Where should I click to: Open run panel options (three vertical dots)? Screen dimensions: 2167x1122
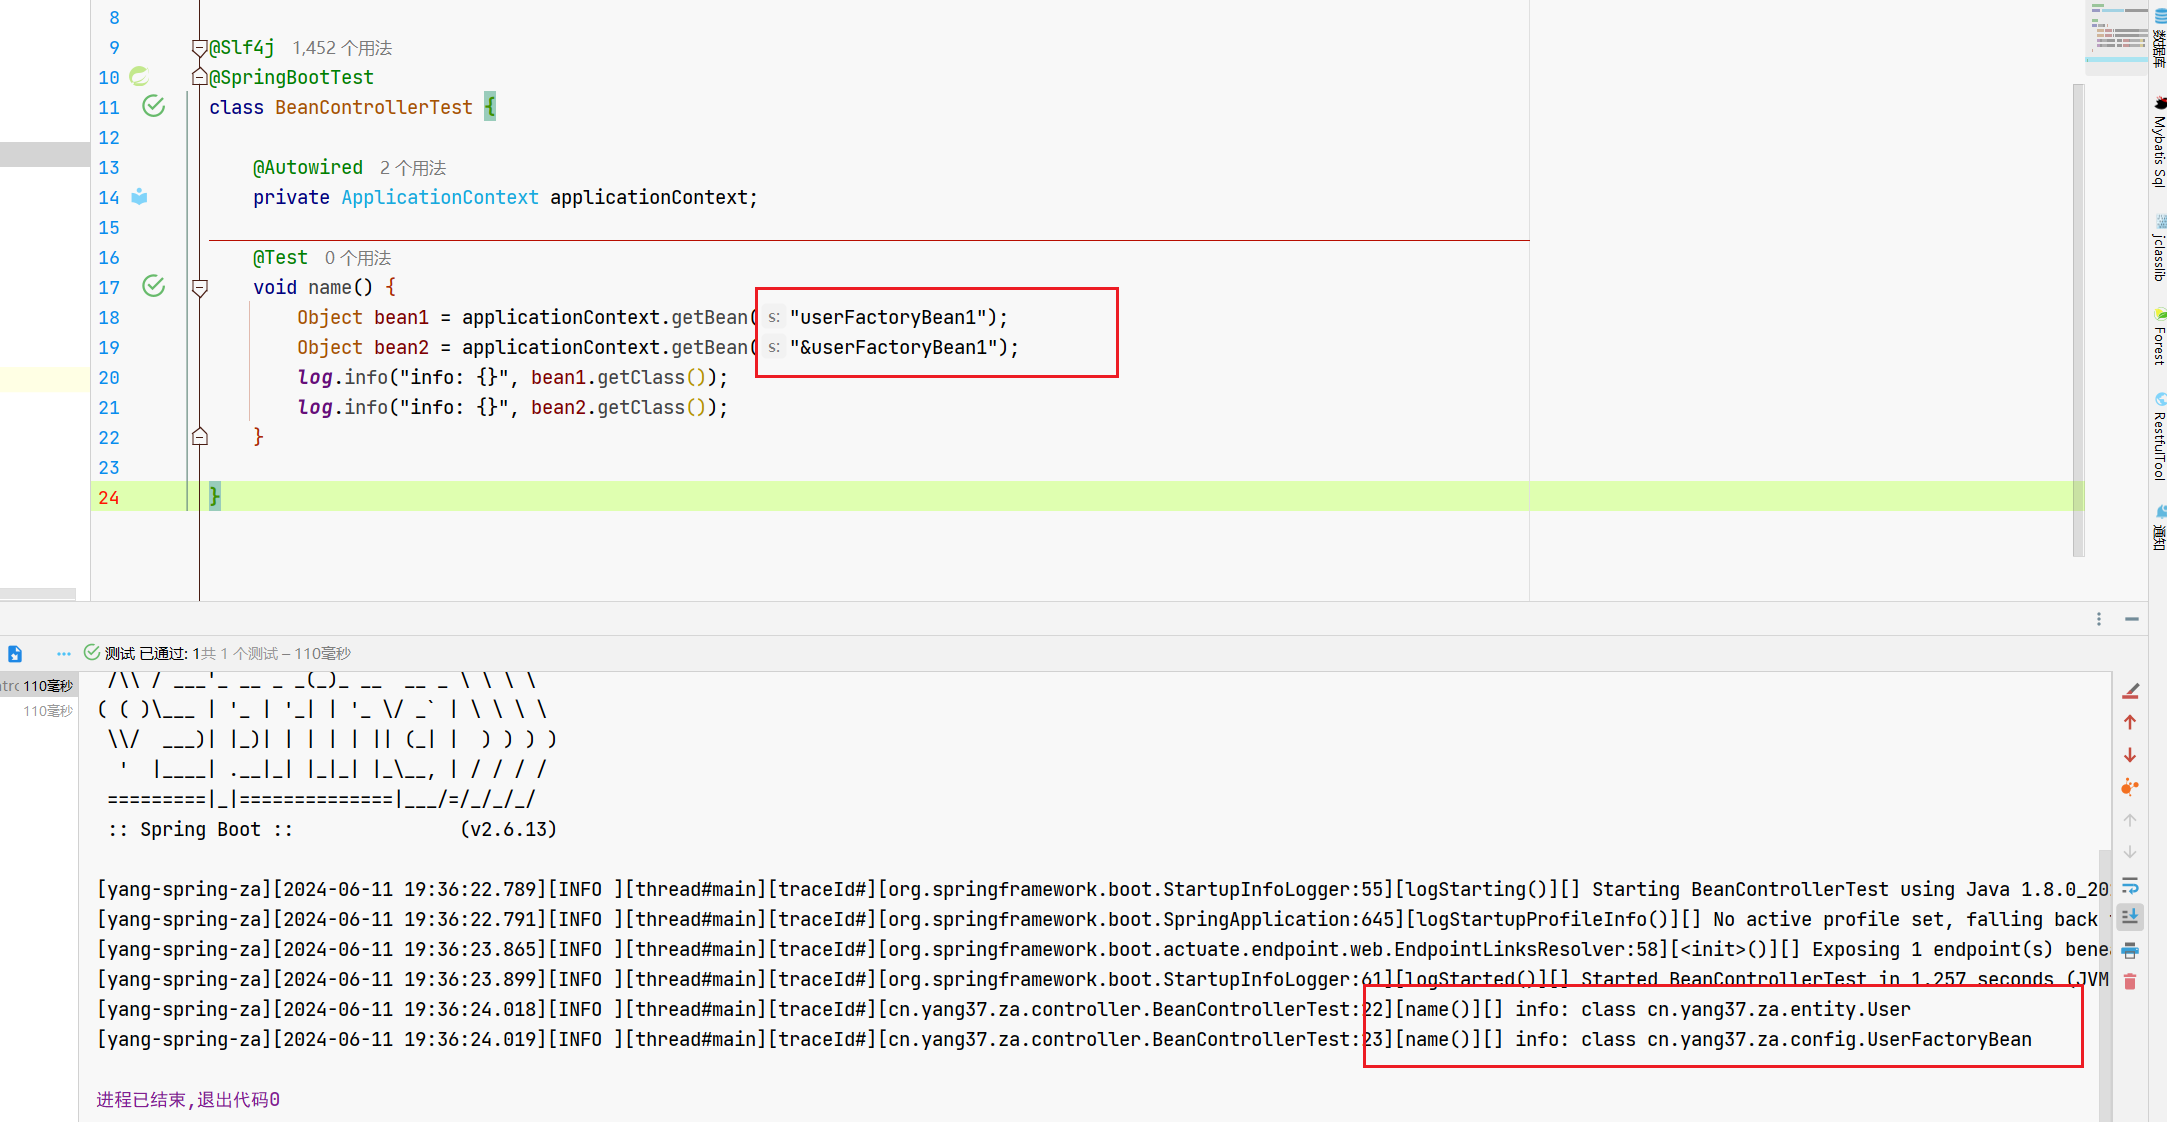(2099, 619)
